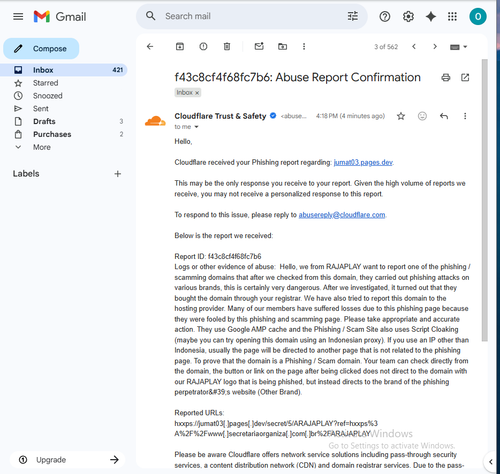
Task: Open the account avatar 'O'
Action: tap(478, 16)
